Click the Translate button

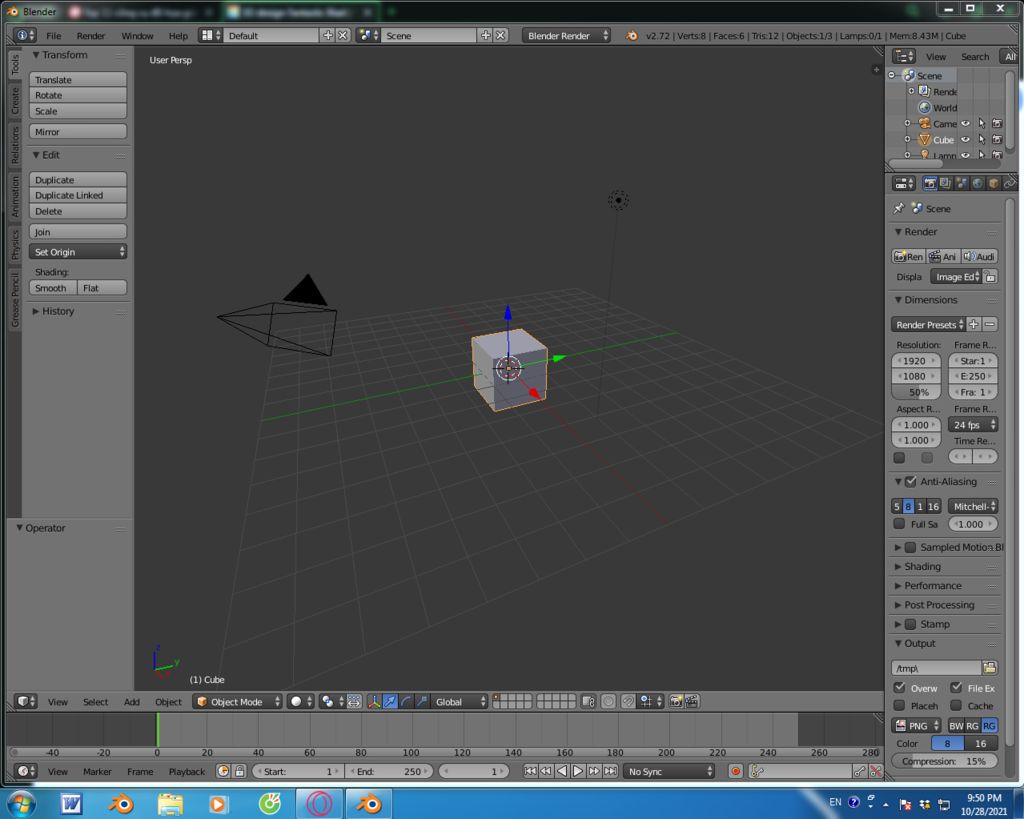coord(78,80)
